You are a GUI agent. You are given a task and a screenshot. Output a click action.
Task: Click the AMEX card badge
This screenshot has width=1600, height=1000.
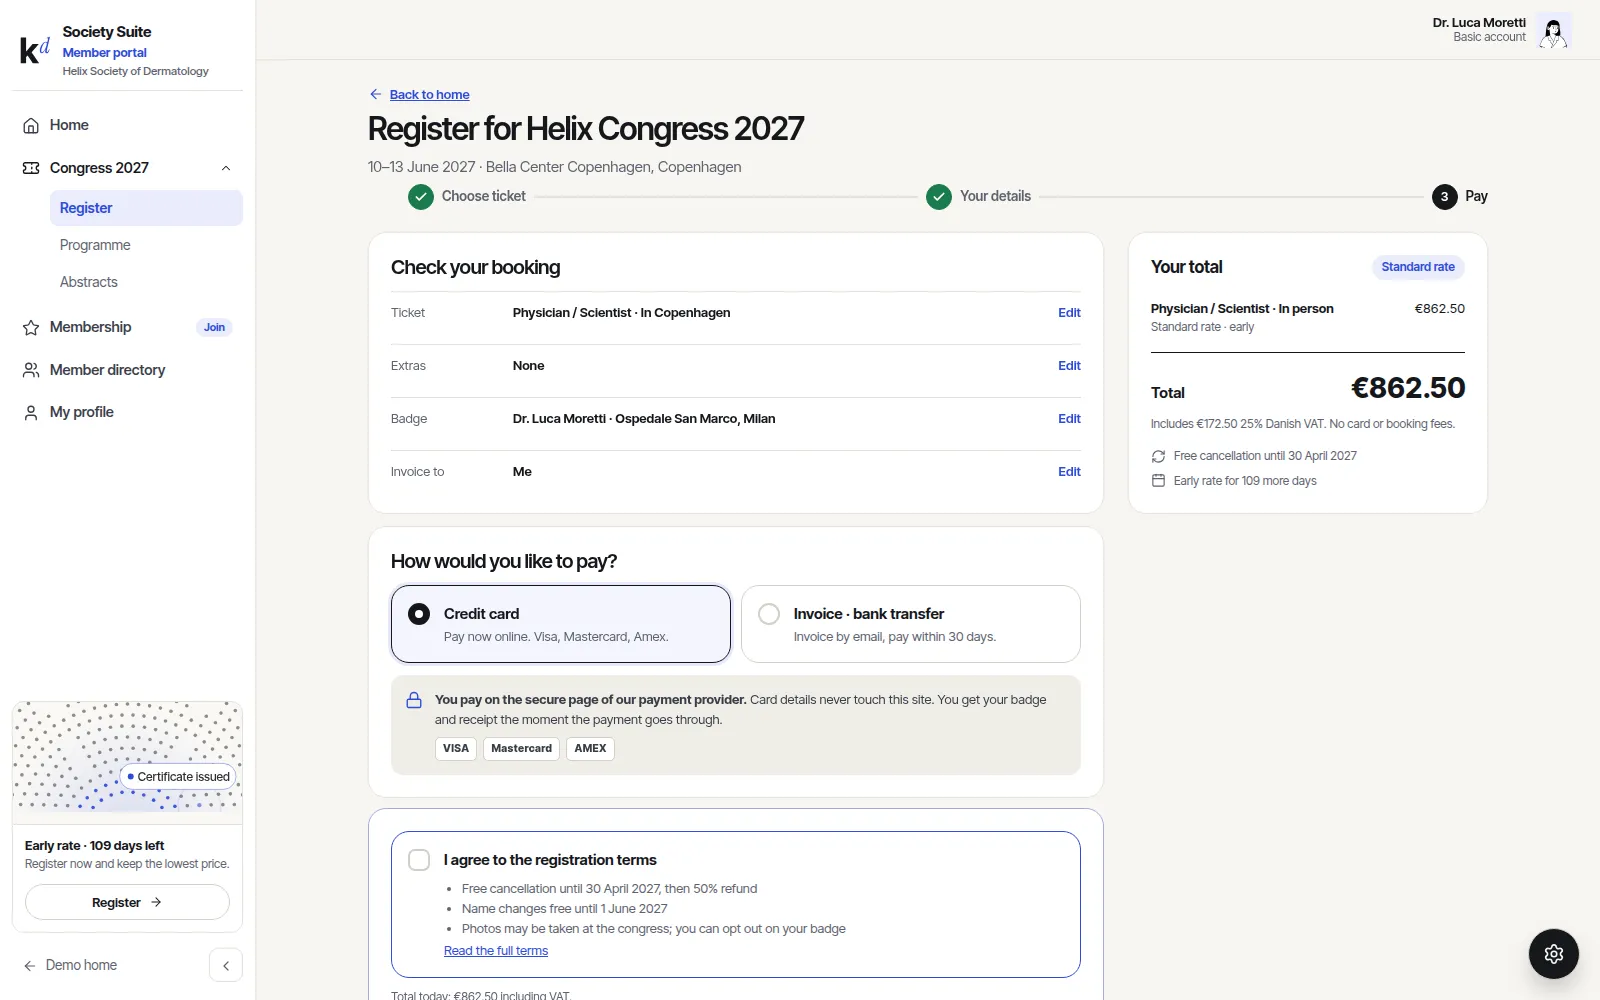[590, 749]
